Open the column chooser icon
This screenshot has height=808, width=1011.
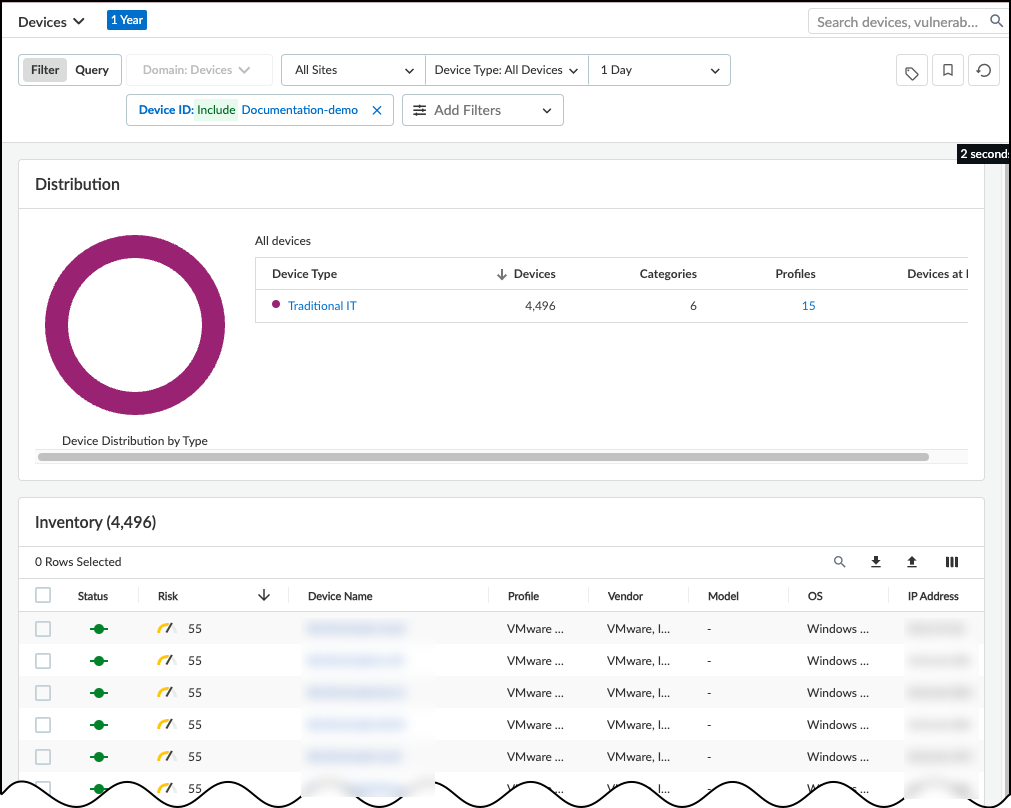[x=952, y=562]
